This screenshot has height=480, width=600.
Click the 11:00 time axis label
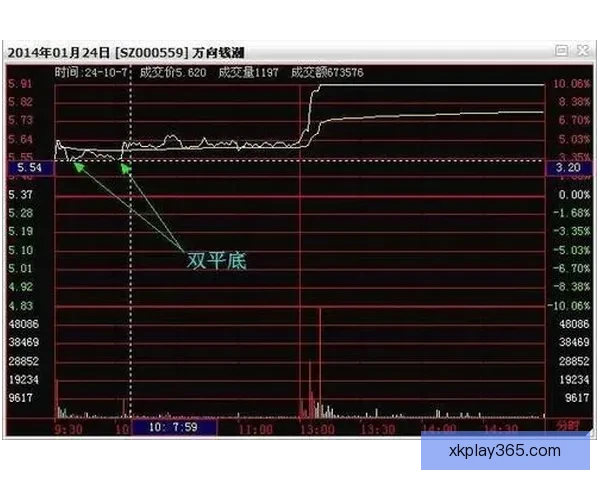pyautogui.click(x=255, y=429)
